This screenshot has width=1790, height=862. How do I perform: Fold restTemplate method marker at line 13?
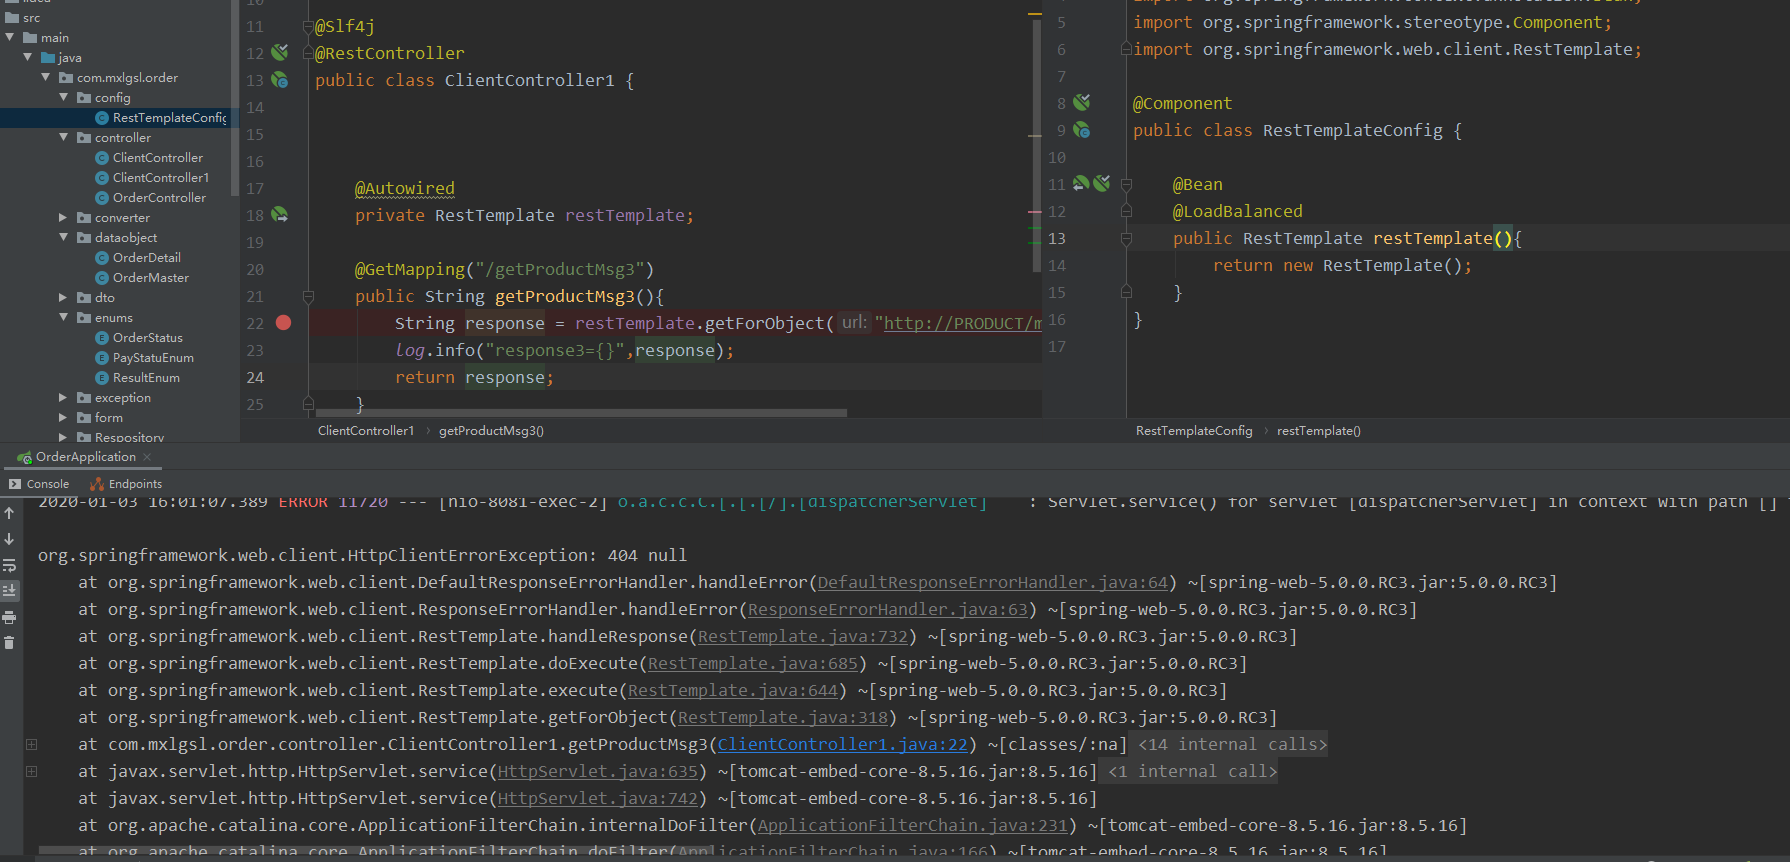click(1126, 239)
